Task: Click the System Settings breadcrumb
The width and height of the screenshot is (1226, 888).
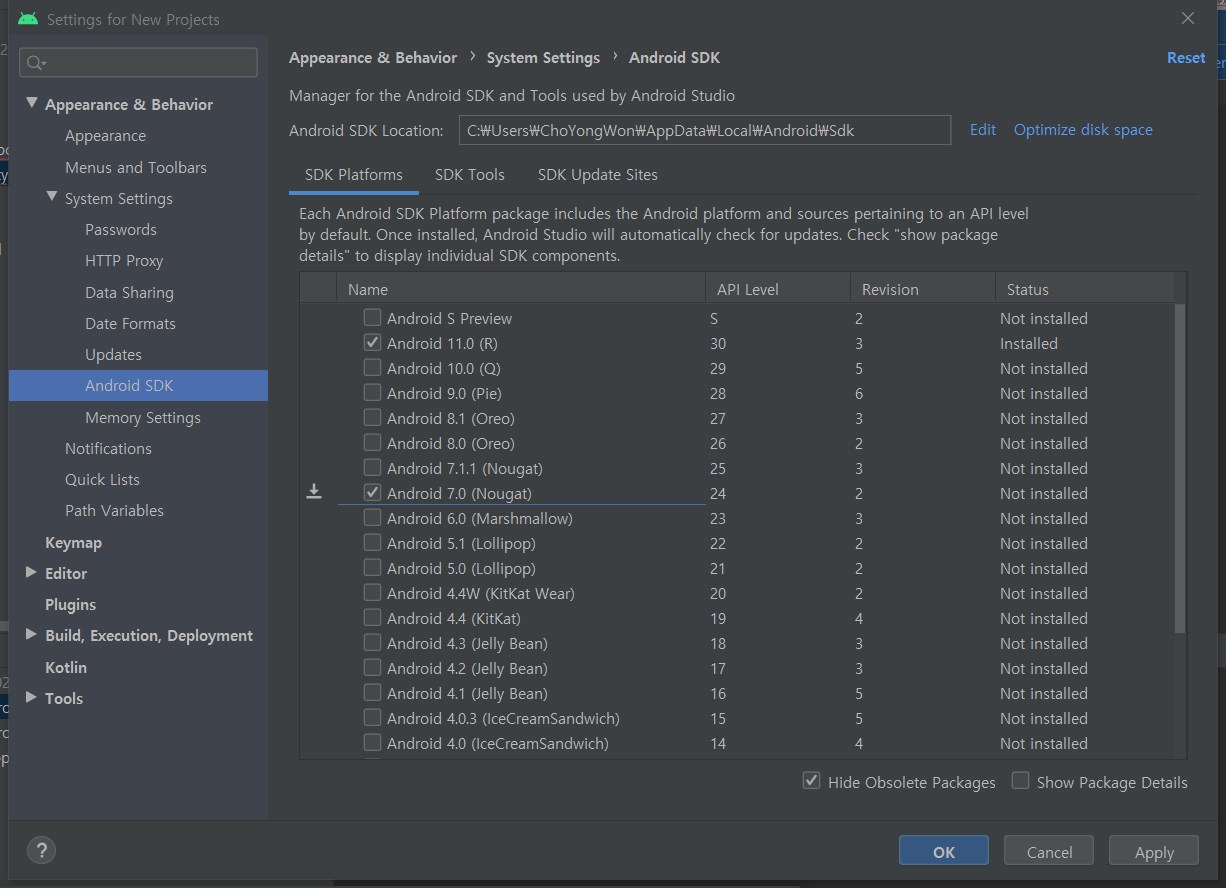Action: coord(543,58)
